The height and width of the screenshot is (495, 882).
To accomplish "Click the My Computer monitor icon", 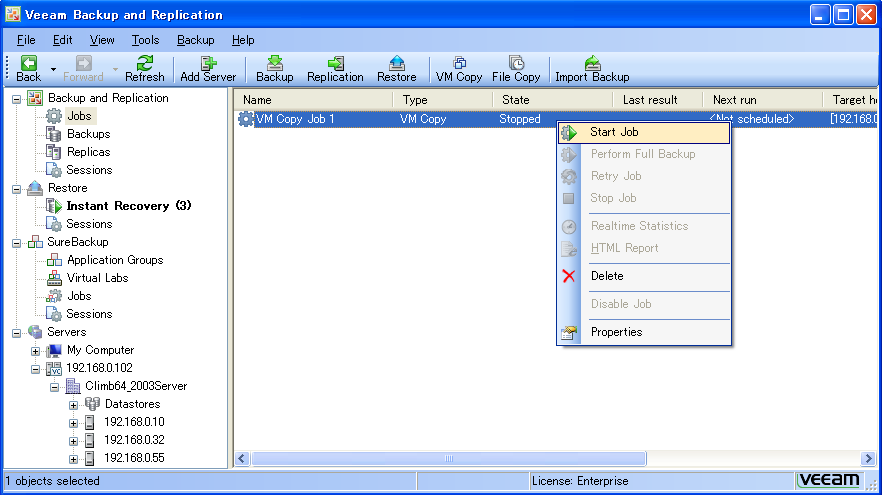I will [54, 350].
